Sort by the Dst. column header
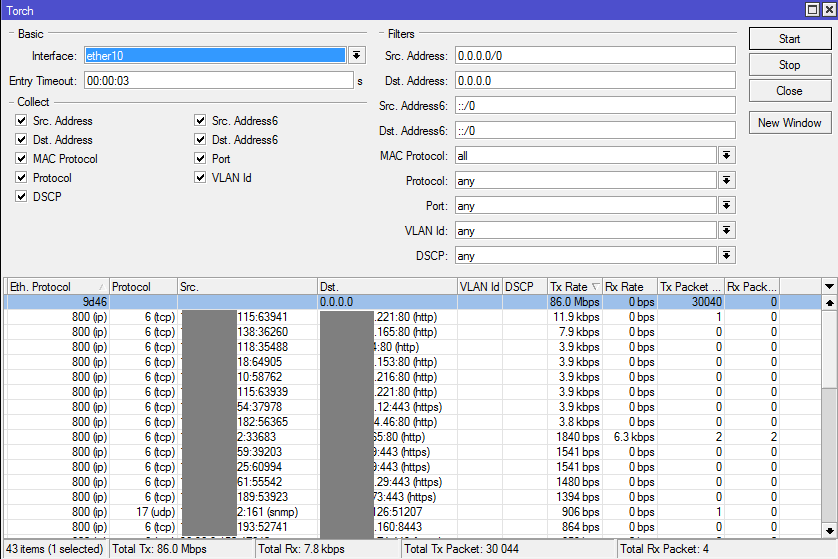This screenshot has height=559, width=838. click(387, 287)
